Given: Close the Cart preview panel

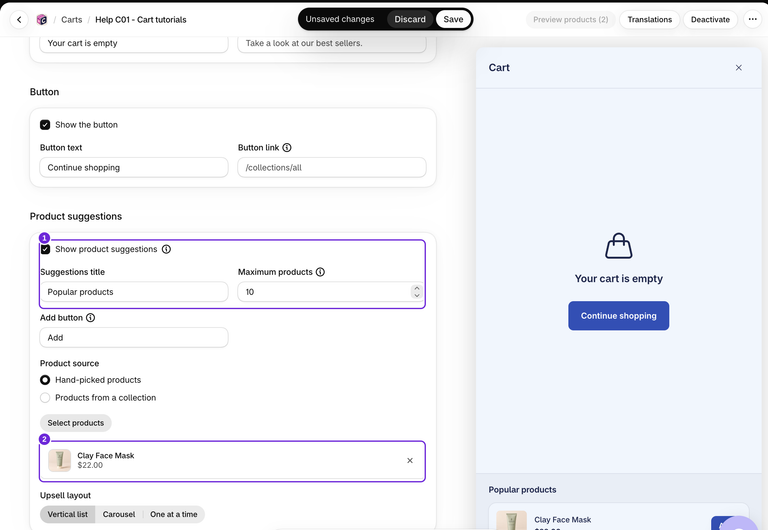Looking at the screenshot, I should (x=739, y=68).
